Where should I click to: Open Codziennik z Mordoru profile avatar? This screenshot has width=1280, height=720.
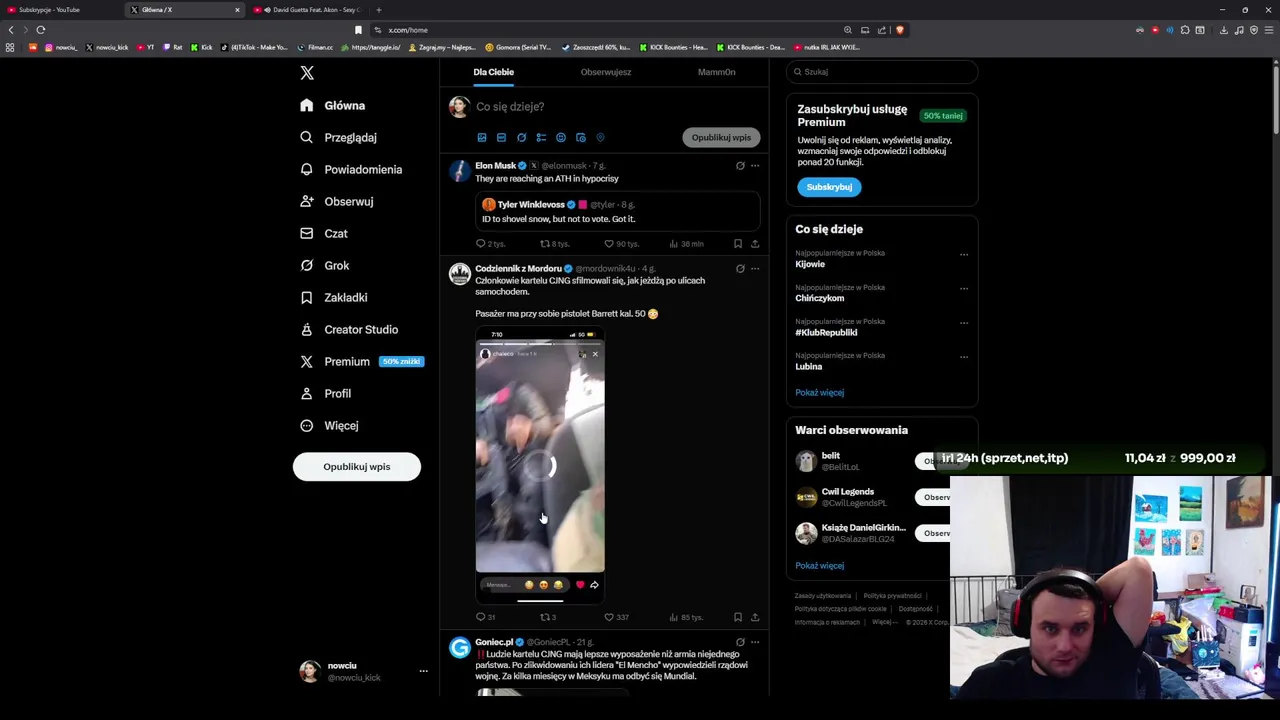[459, 273]
